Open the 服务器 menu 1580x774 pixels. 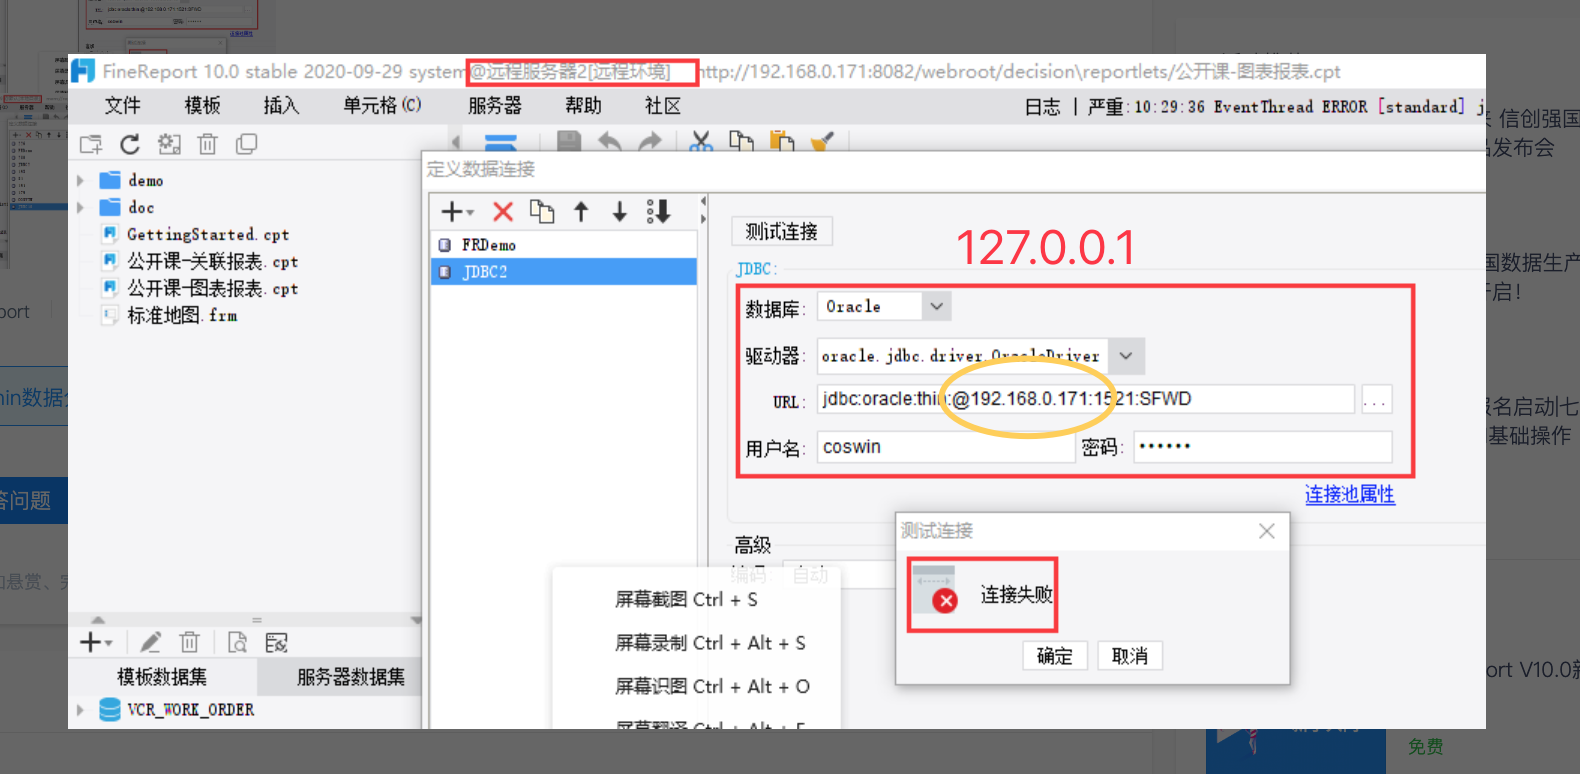pyautogui.click(x=494, y=106)
